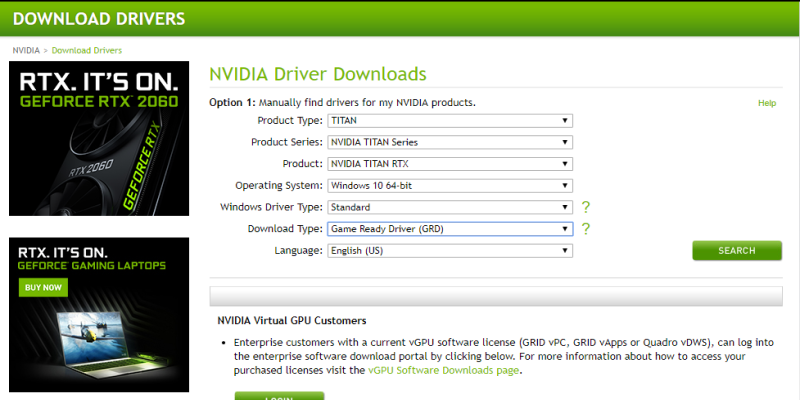Click the Language label
The image size is (800, 400).
pyautogui.click(x=298, y=251)
